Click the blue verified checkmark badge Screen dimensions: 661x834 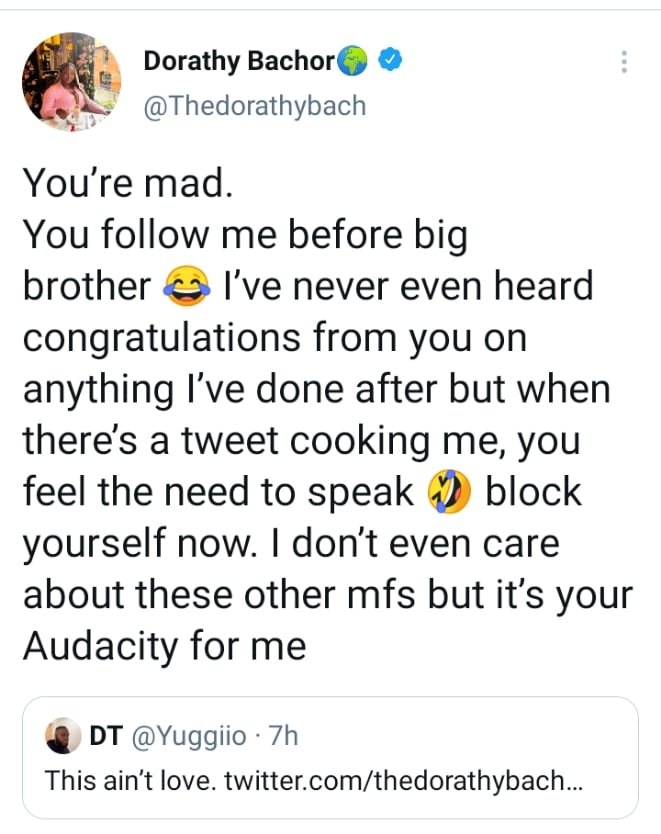click(x=394, y=61)
